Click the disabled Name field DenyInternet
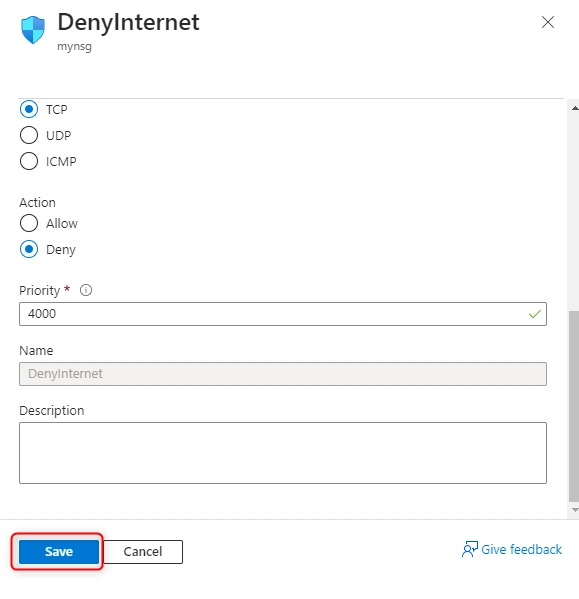Screen dimensions: 579x599 click(283, 374)
